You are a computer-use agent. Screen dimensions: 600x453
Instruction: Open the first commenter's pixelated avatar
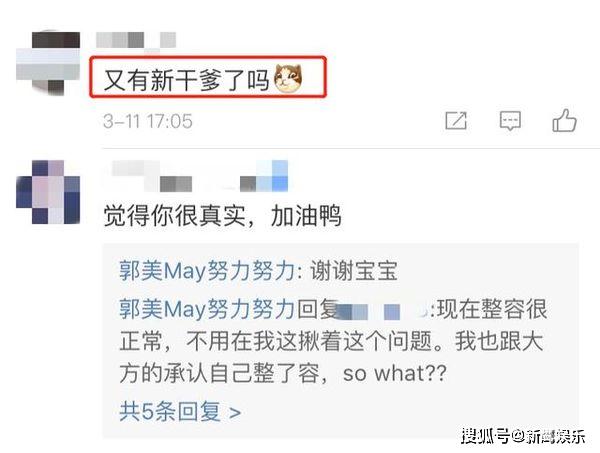point(48,63)
